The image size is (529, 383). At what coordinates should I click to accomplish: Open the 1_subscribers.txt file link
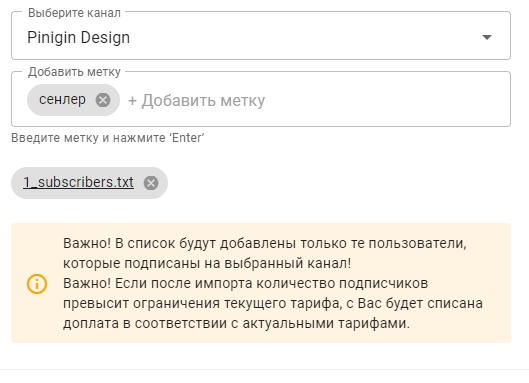click(78, 182)
